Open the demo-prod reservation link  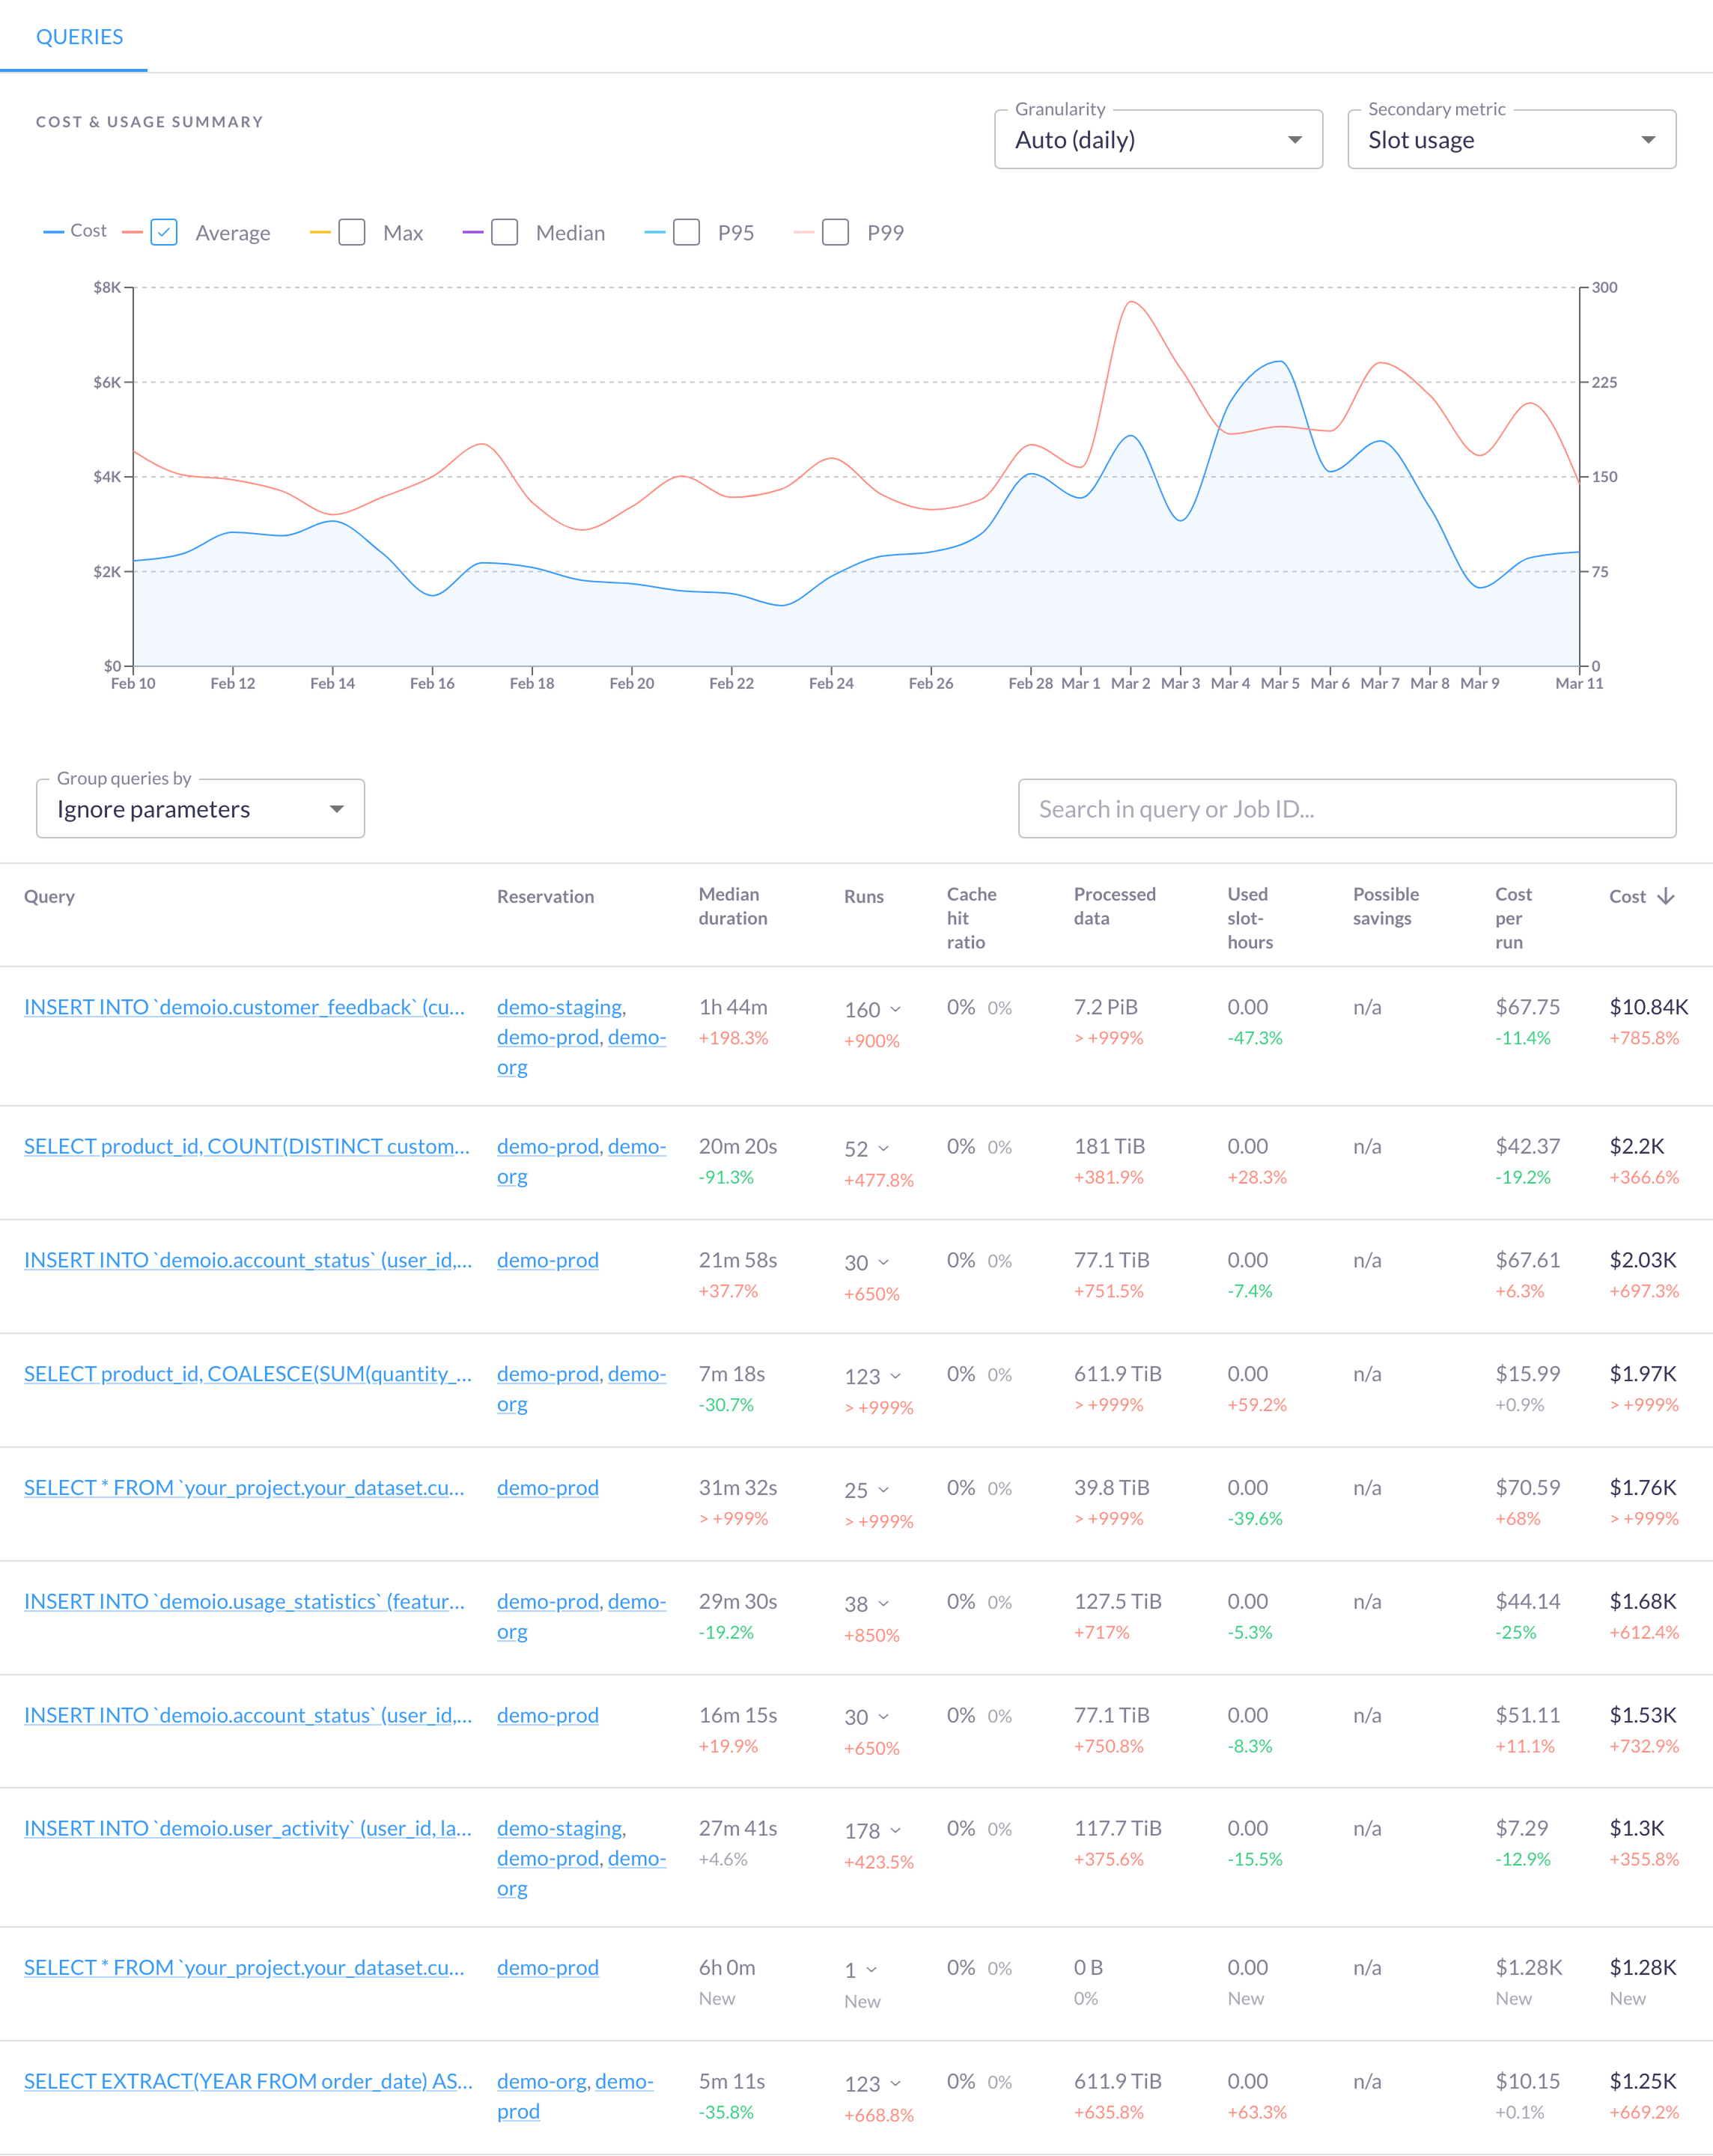[x=547, y=1260]
